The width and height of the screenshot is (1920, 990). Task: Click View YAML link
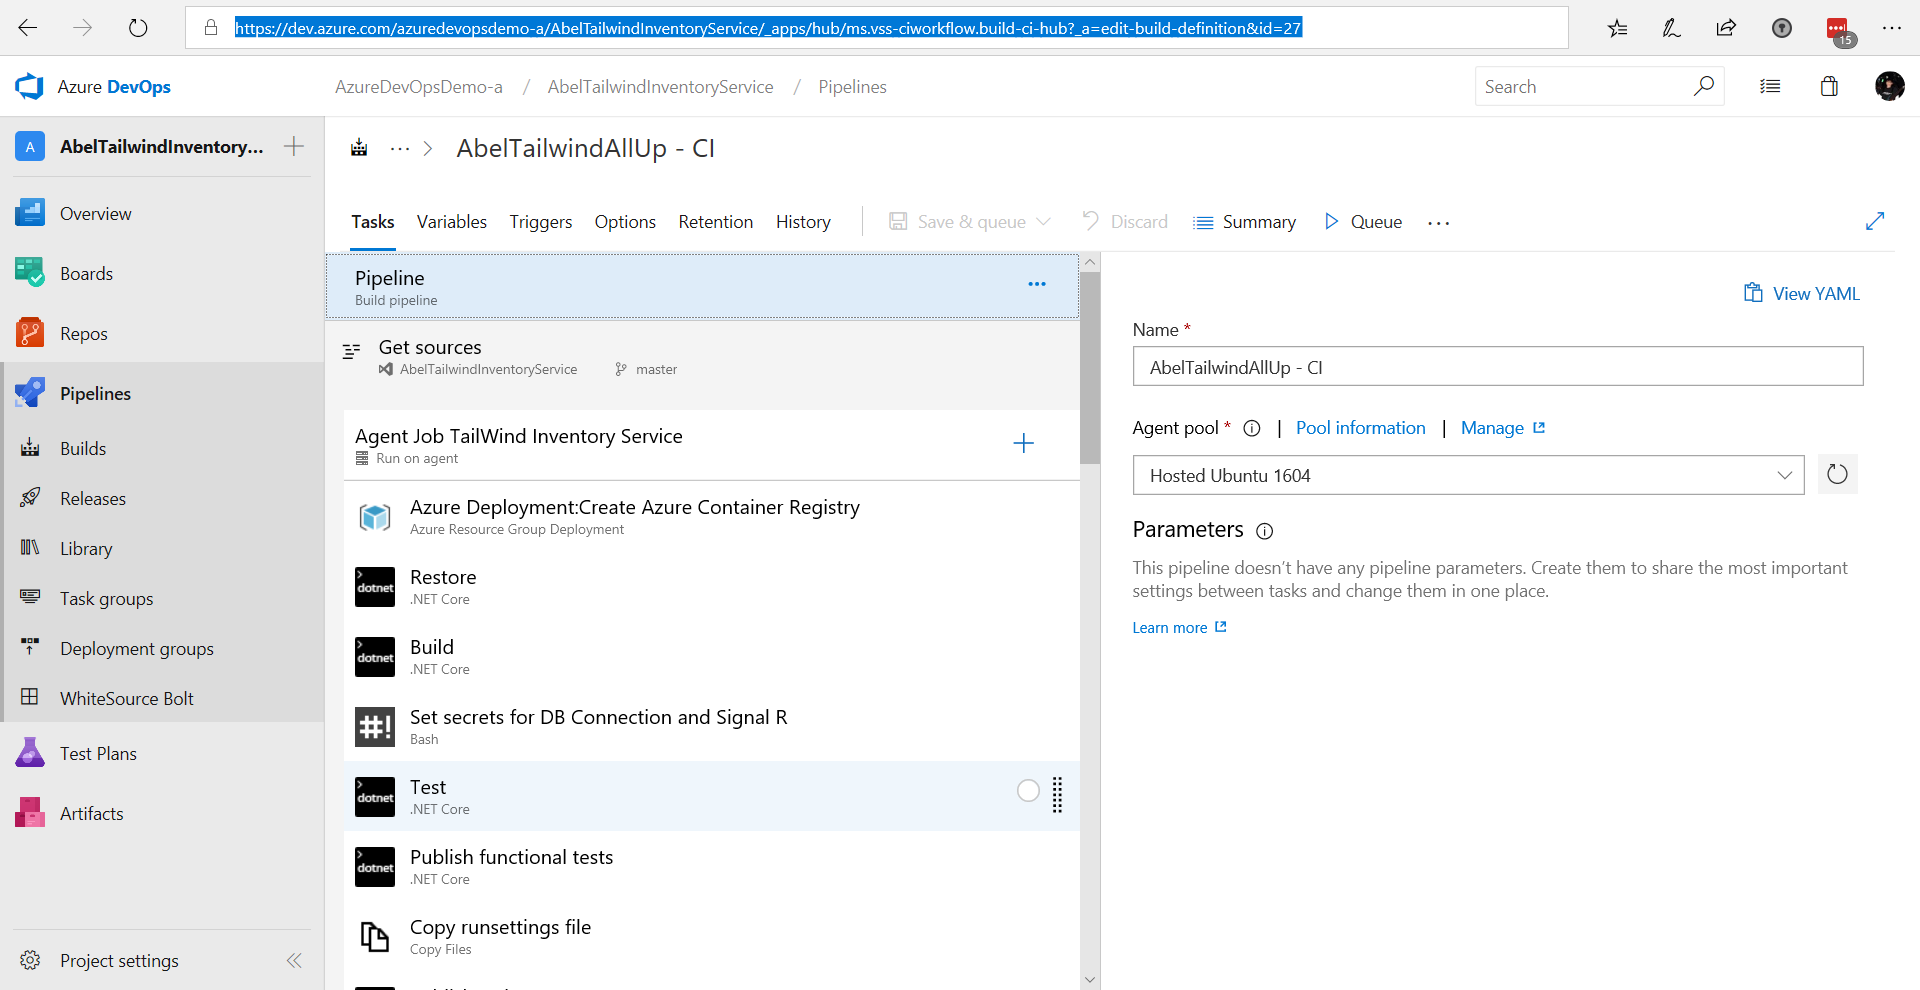[x=1802, y=293]
